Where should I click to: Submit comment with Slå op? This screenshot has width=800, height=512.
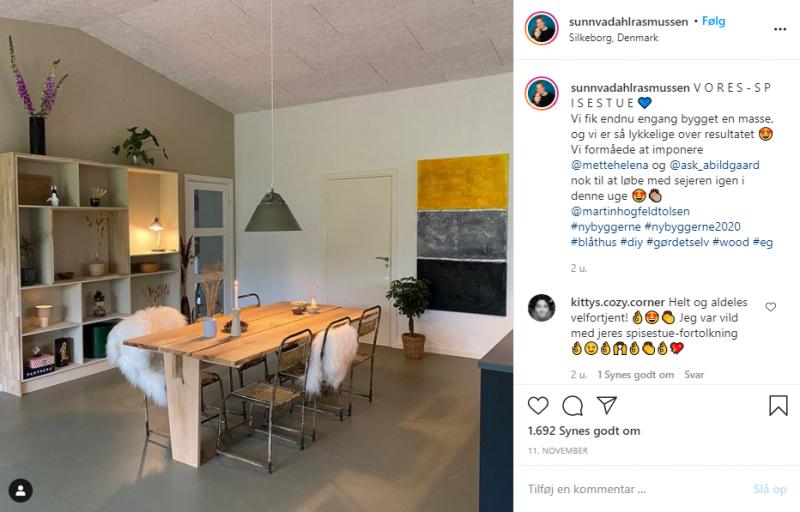click(770, 489)
